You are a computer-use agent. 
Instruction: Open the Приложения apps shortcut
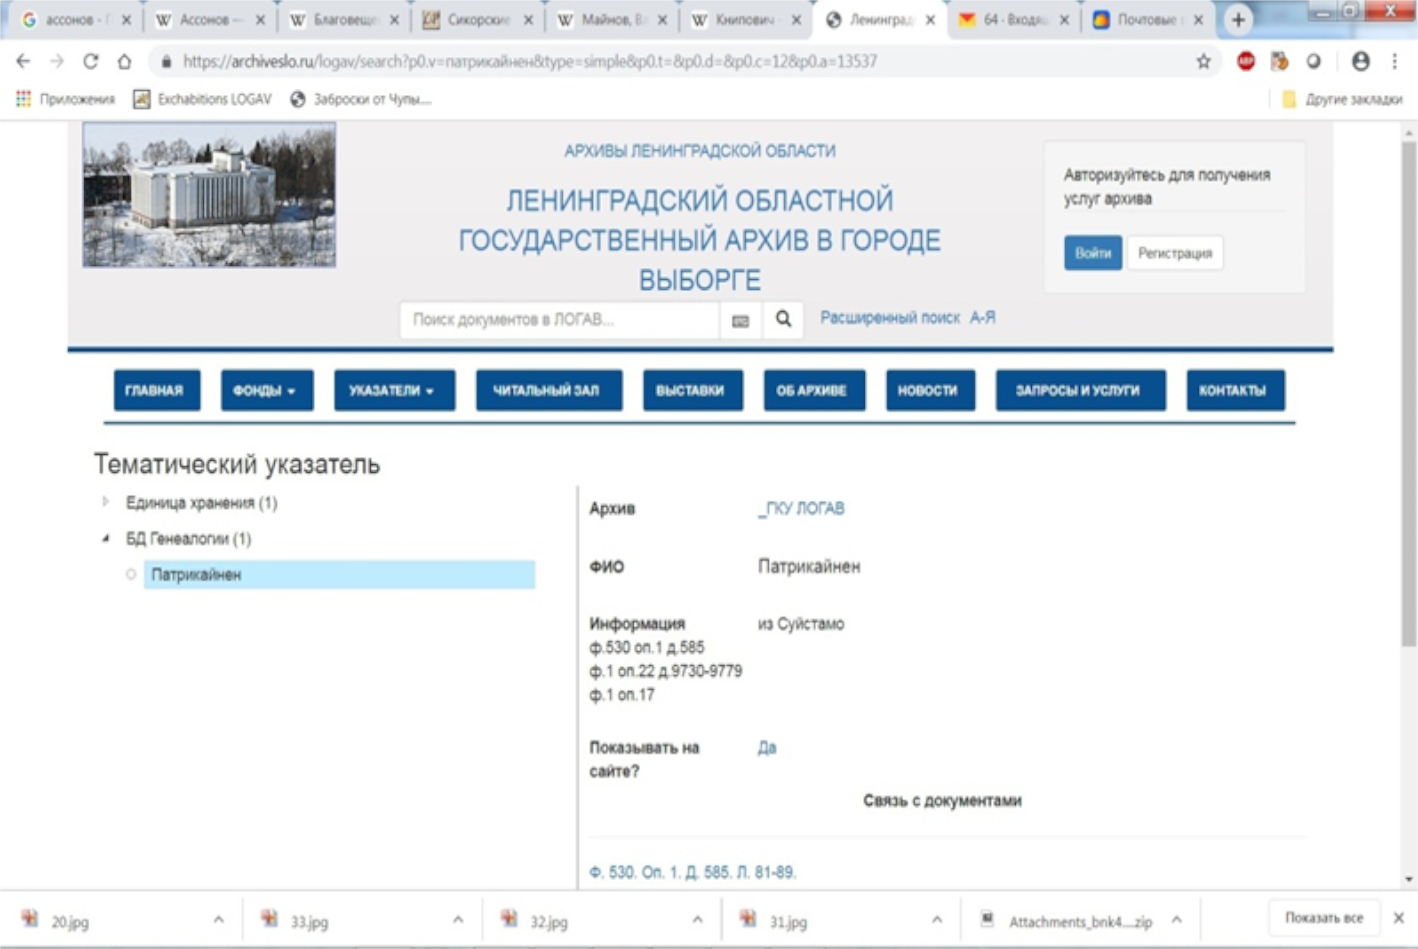coord(65,99)
